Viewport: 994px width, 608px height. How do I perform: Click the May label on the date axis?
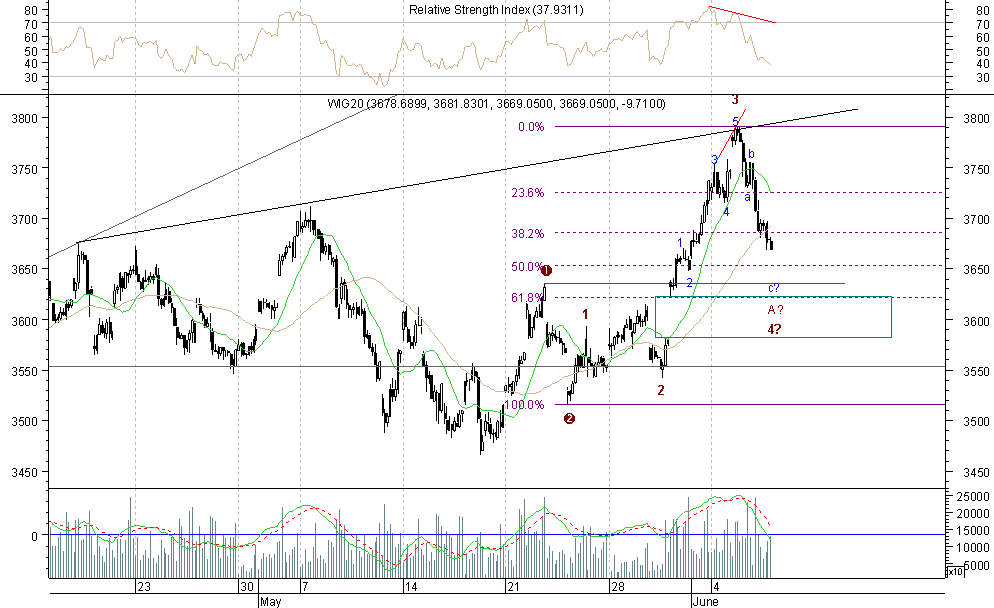[270, 603]
